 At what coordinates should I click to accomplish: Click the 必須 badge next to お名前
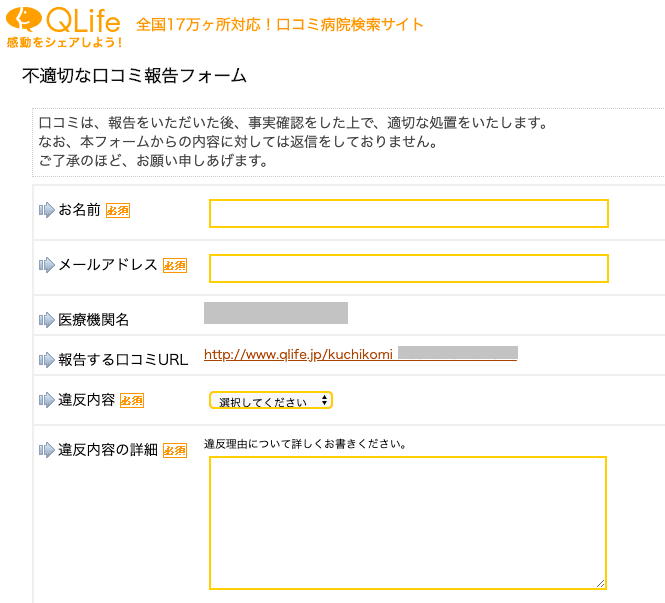(x=117, y=210)
